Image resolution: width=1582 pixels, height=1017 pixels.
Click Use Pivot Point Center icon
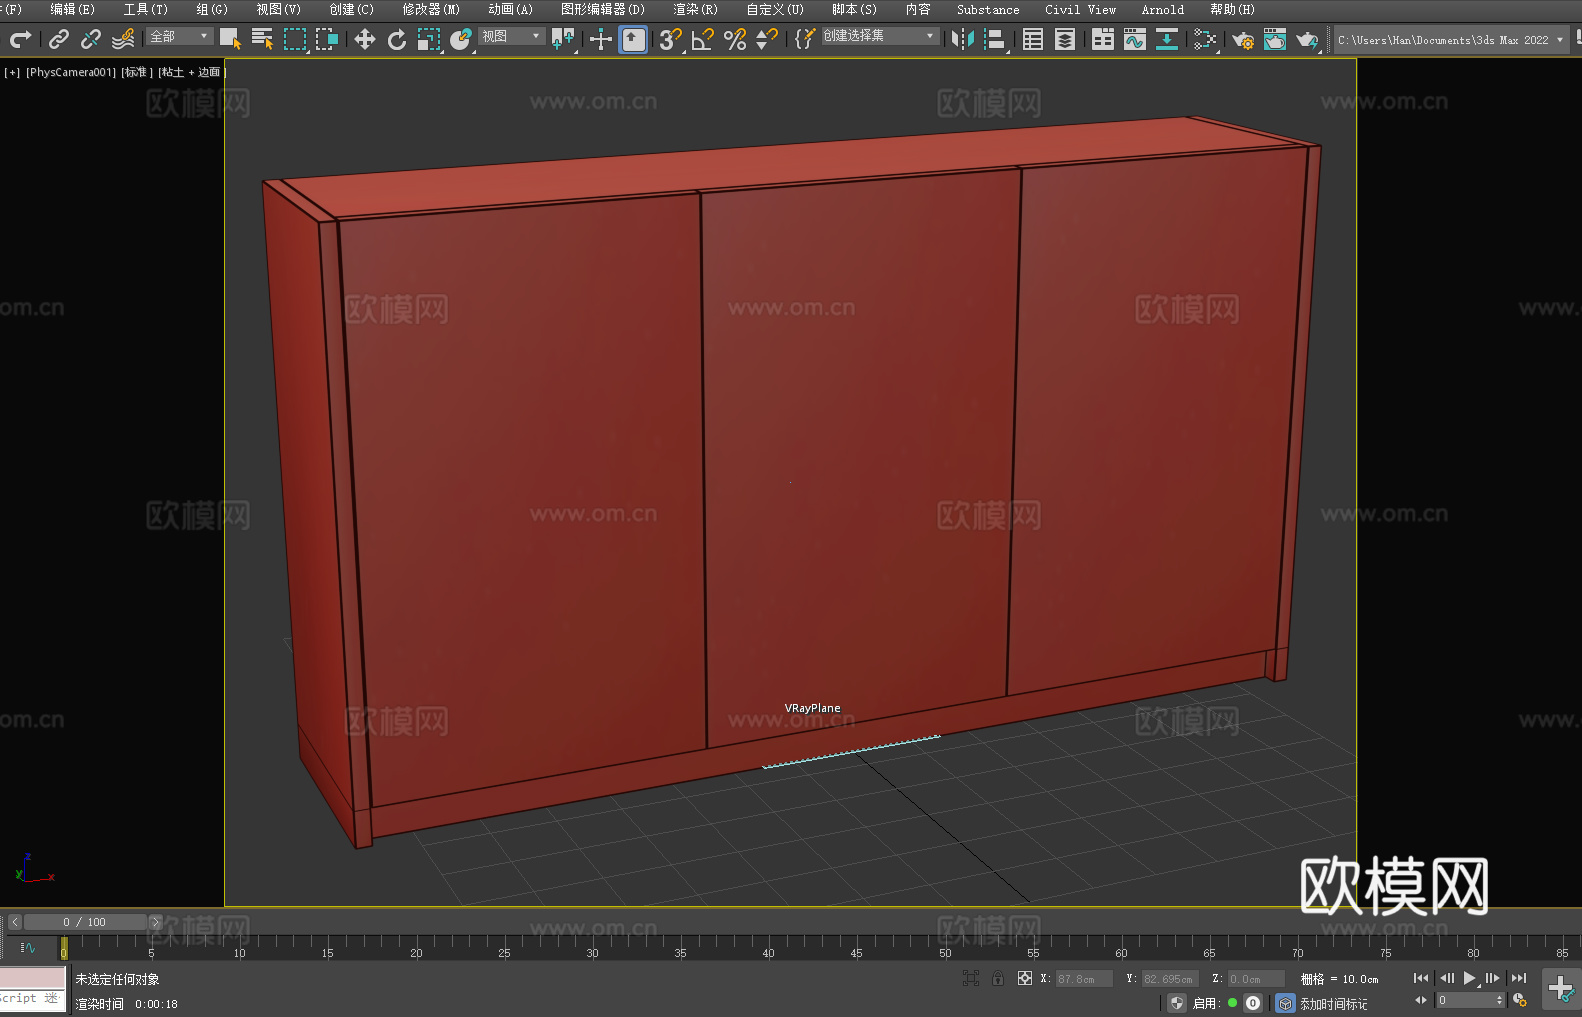point(563,39)
